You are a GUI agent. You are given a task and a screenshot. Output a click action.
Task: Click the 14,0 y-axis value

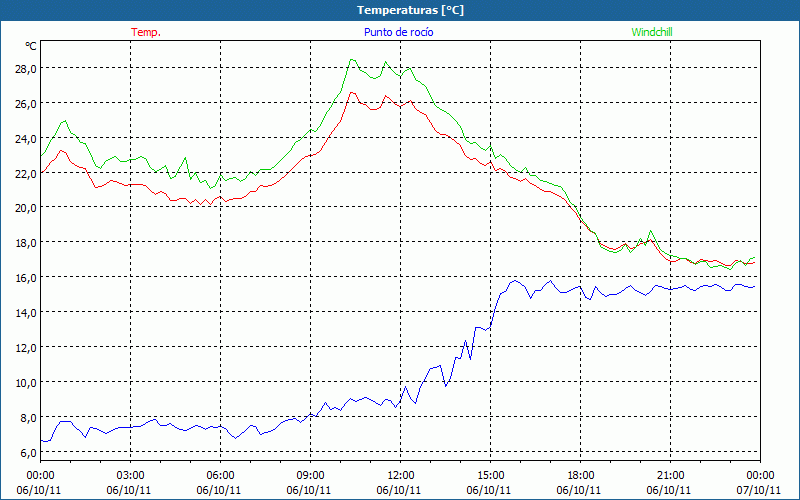pos(26,313)
